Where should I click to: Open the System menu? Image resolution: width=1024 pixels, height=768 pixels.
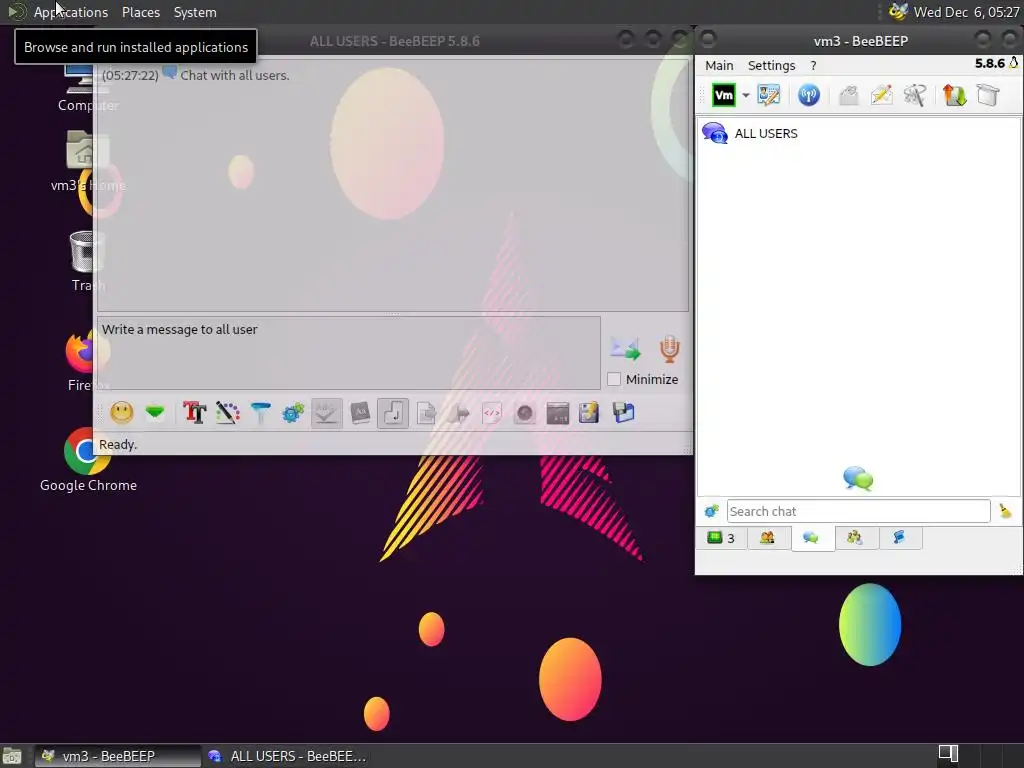click(x=195, y=12)
